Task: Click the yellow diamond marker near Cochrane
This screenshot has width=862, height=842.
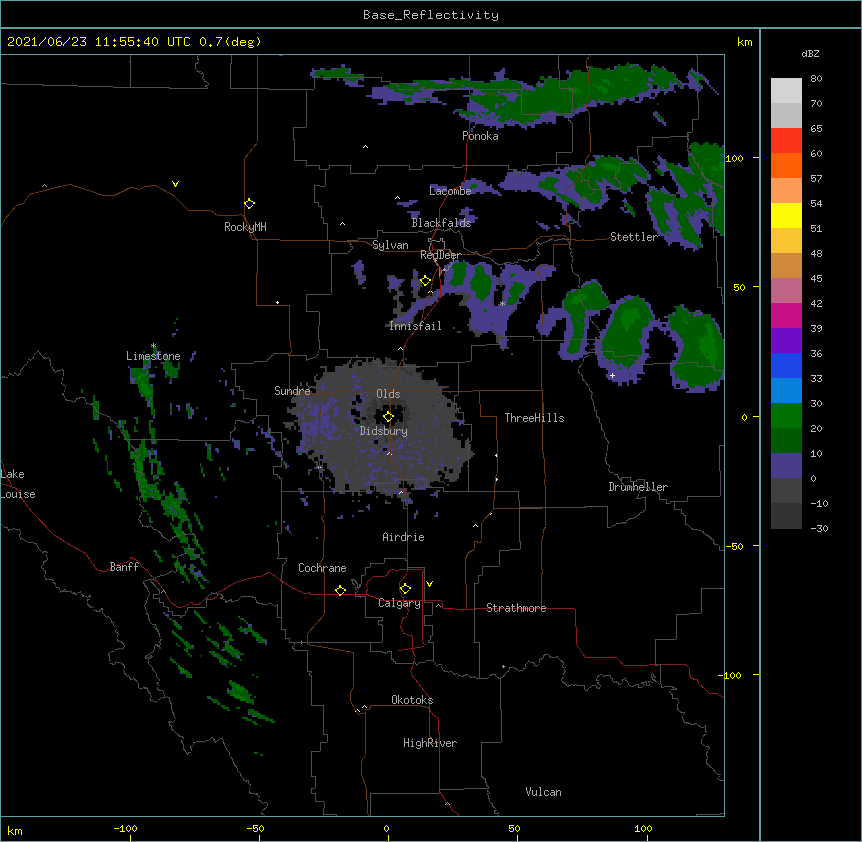Action: pos(340,590)
